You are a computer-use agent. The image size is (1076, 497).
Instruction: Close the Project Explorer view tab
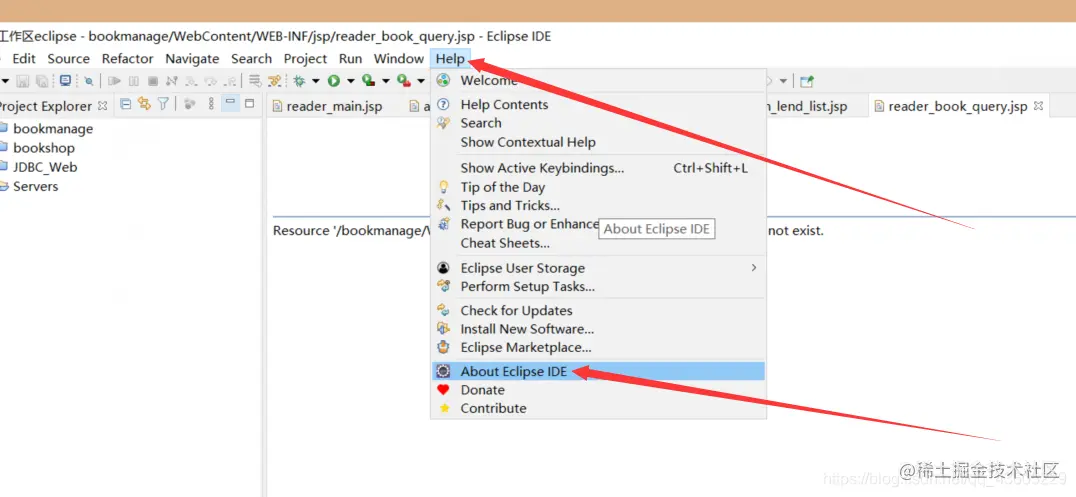coord(102,106)
